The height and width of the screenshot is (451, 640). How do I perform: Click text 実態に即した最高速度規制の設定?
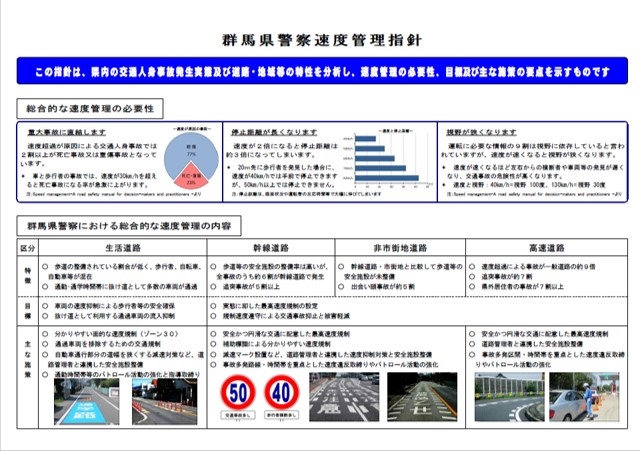[x=270, y=306]
